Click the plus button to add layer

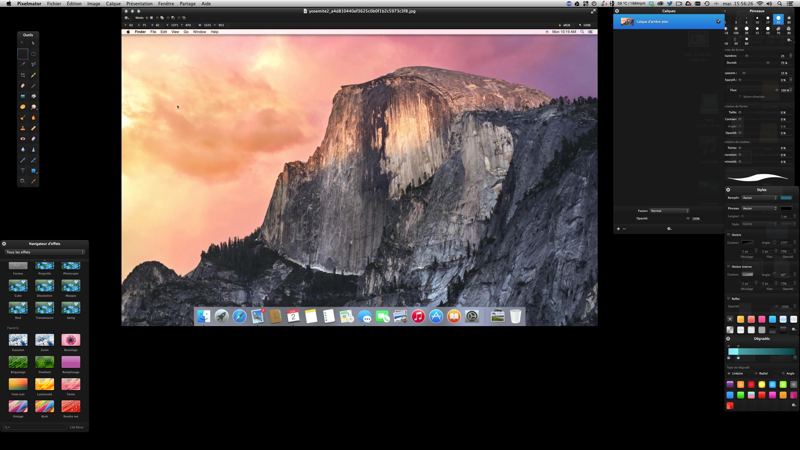618,229
